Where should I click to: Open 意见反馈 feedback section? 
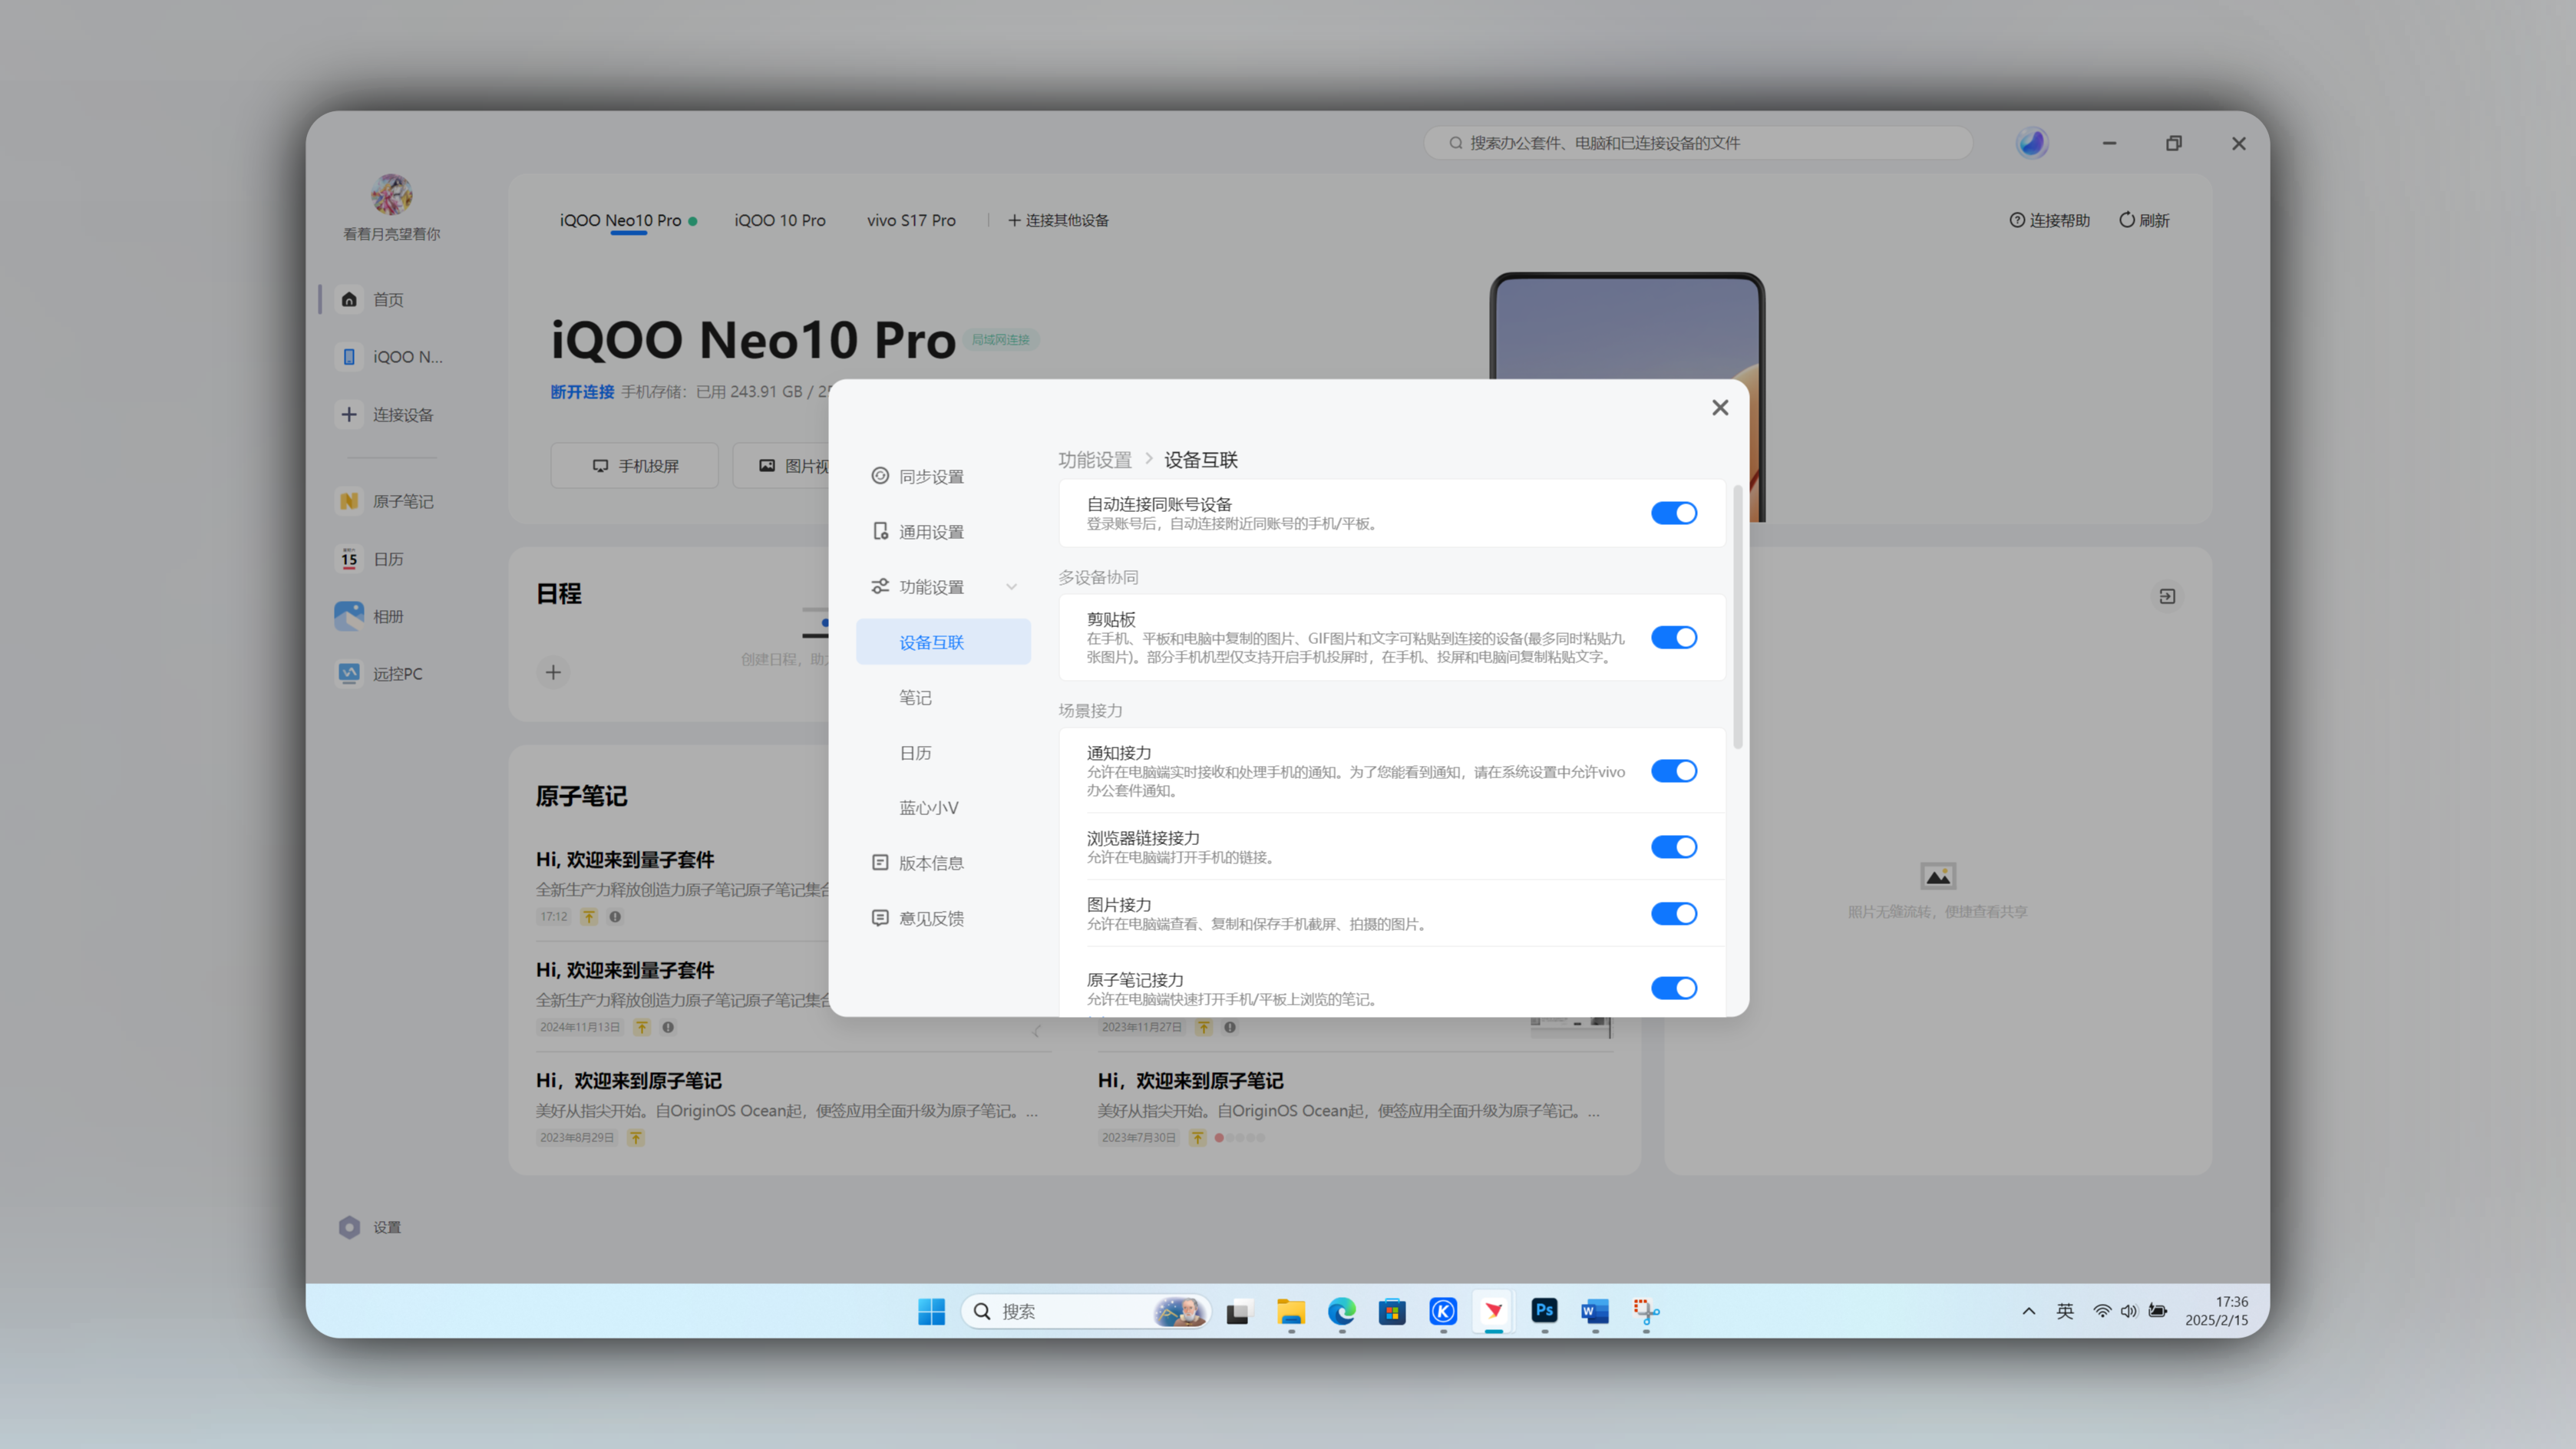(917, 918)
